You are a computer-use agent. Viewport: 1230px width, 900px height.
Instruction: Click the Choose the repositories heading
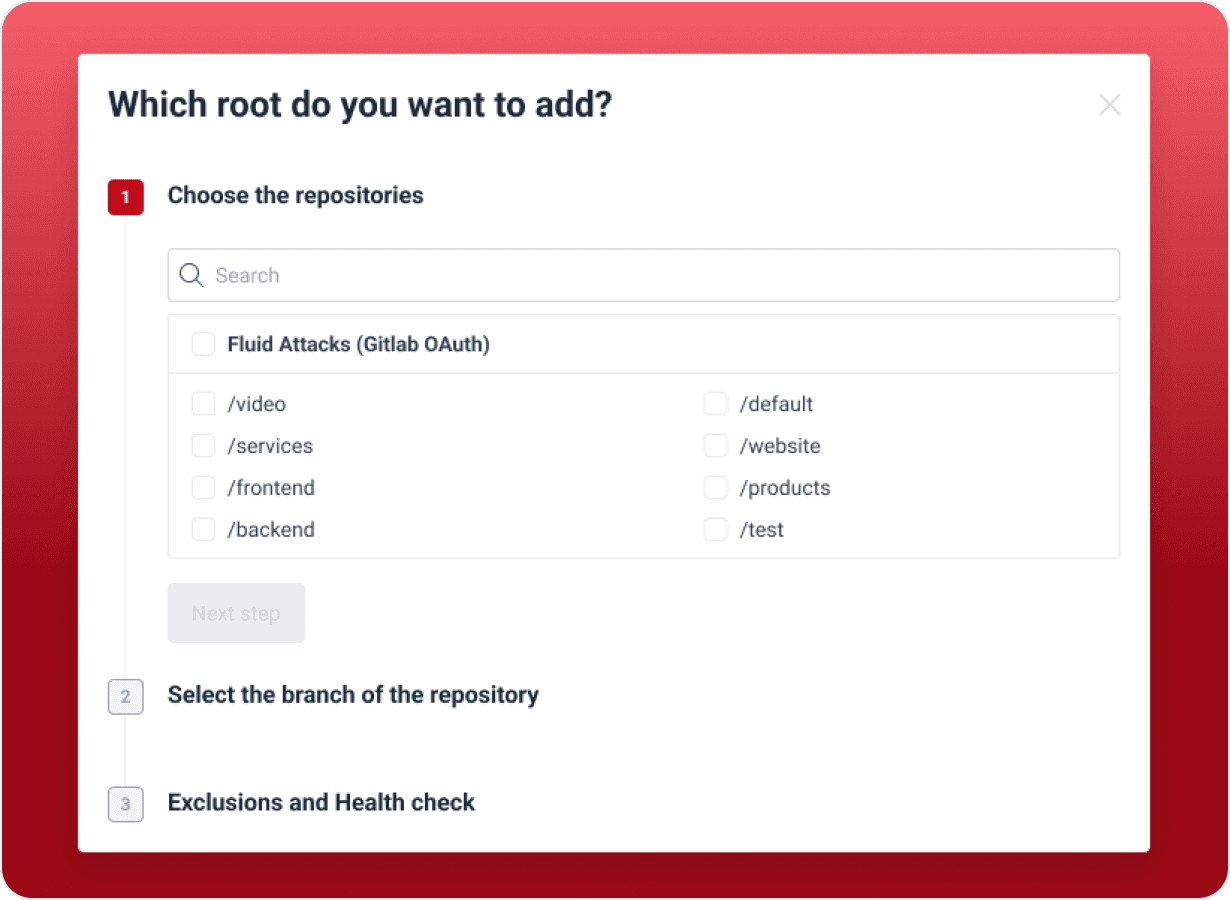296,195
